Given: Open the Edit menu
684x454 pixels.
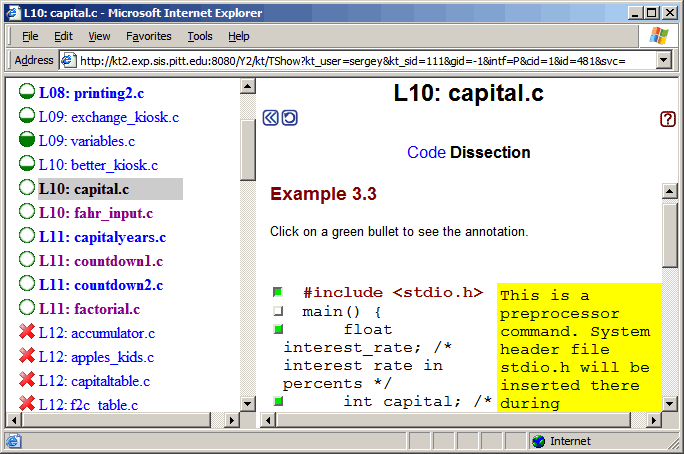Looking at the screenshot, I should coord(63,36).
